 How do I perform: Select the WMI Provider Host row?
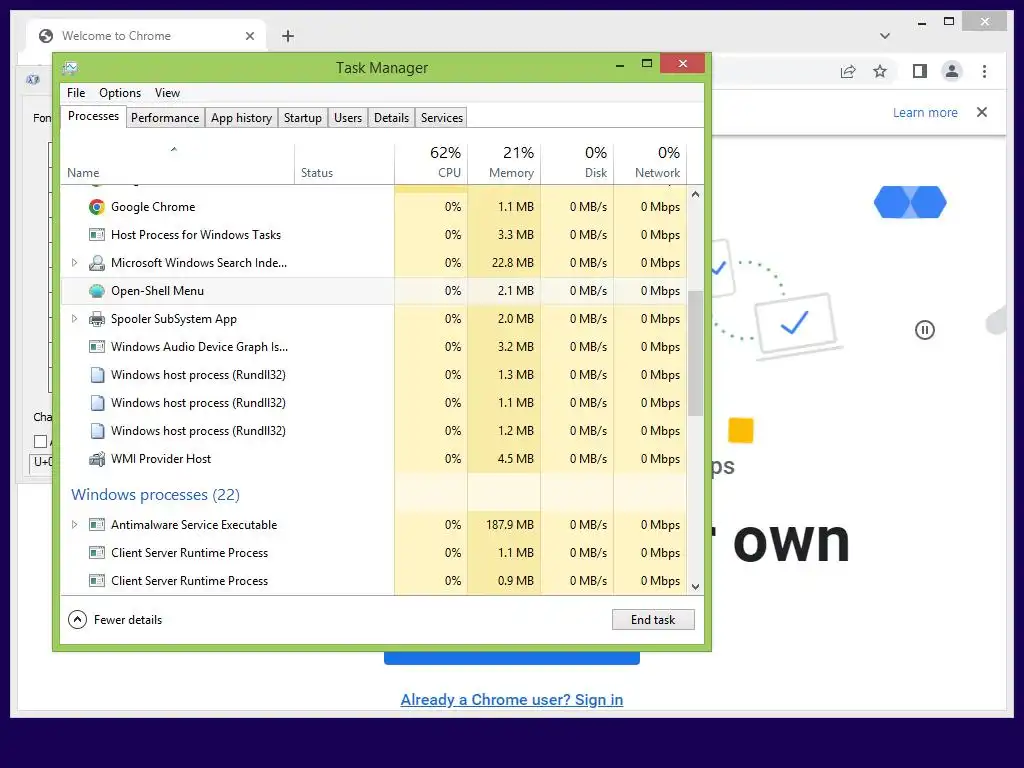click(374, 459)
